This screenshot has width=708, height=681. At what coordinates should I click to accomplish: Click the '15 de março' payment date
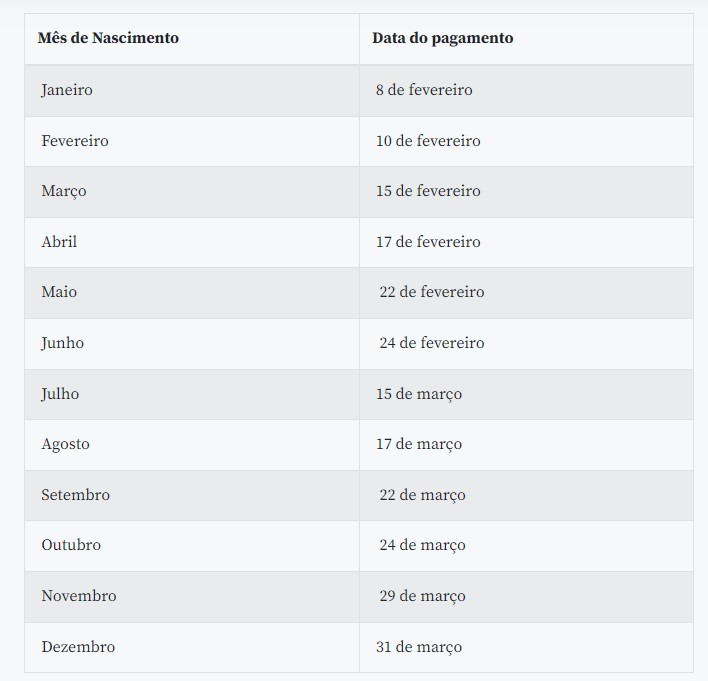coord(419,394)
